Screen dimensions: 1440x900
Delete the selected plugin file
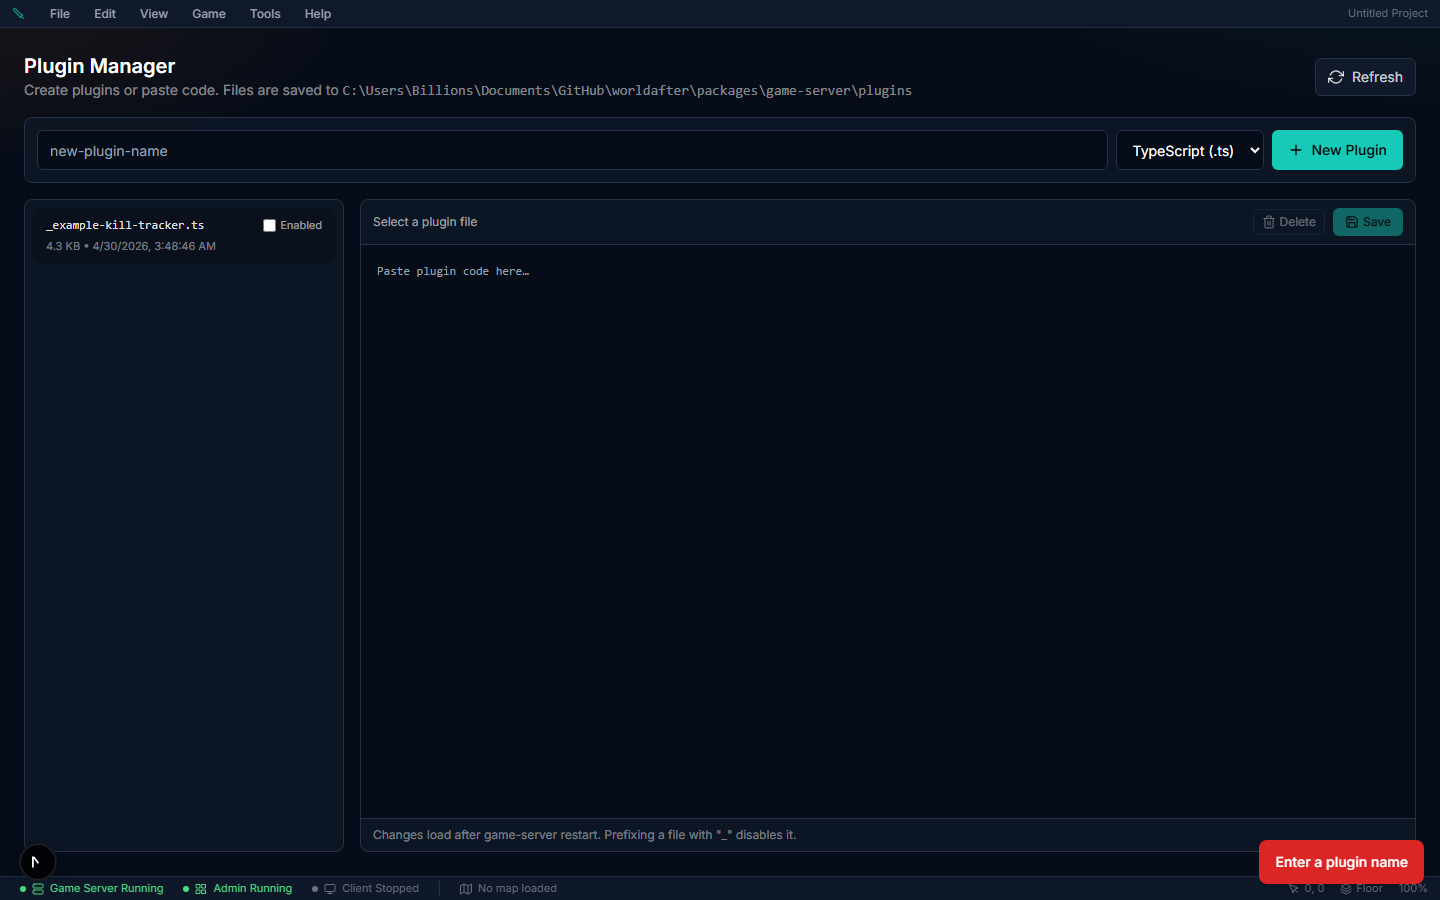coord(1289,222)
